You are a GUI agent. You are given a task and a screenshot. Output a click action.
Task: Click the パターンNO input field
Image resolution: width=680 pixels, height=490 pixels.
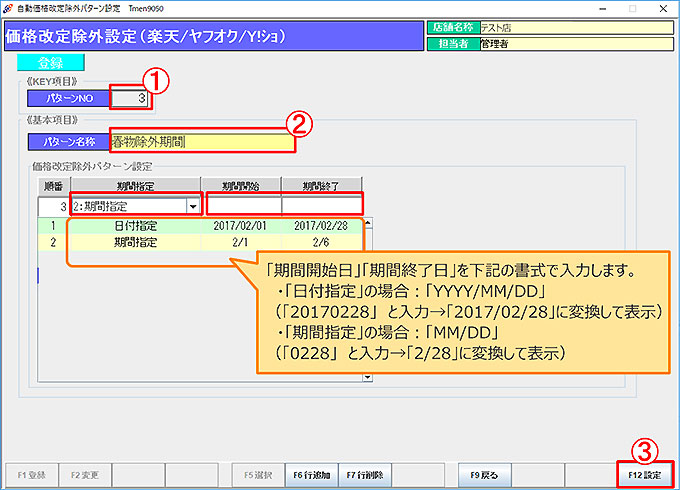click(x=130, y=98)
